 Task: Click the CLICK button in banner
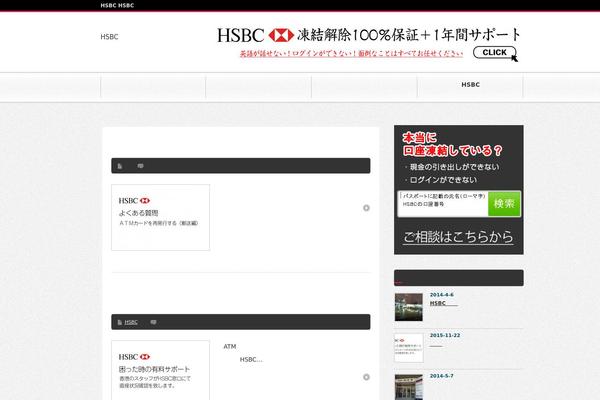(x=494, y=52)
